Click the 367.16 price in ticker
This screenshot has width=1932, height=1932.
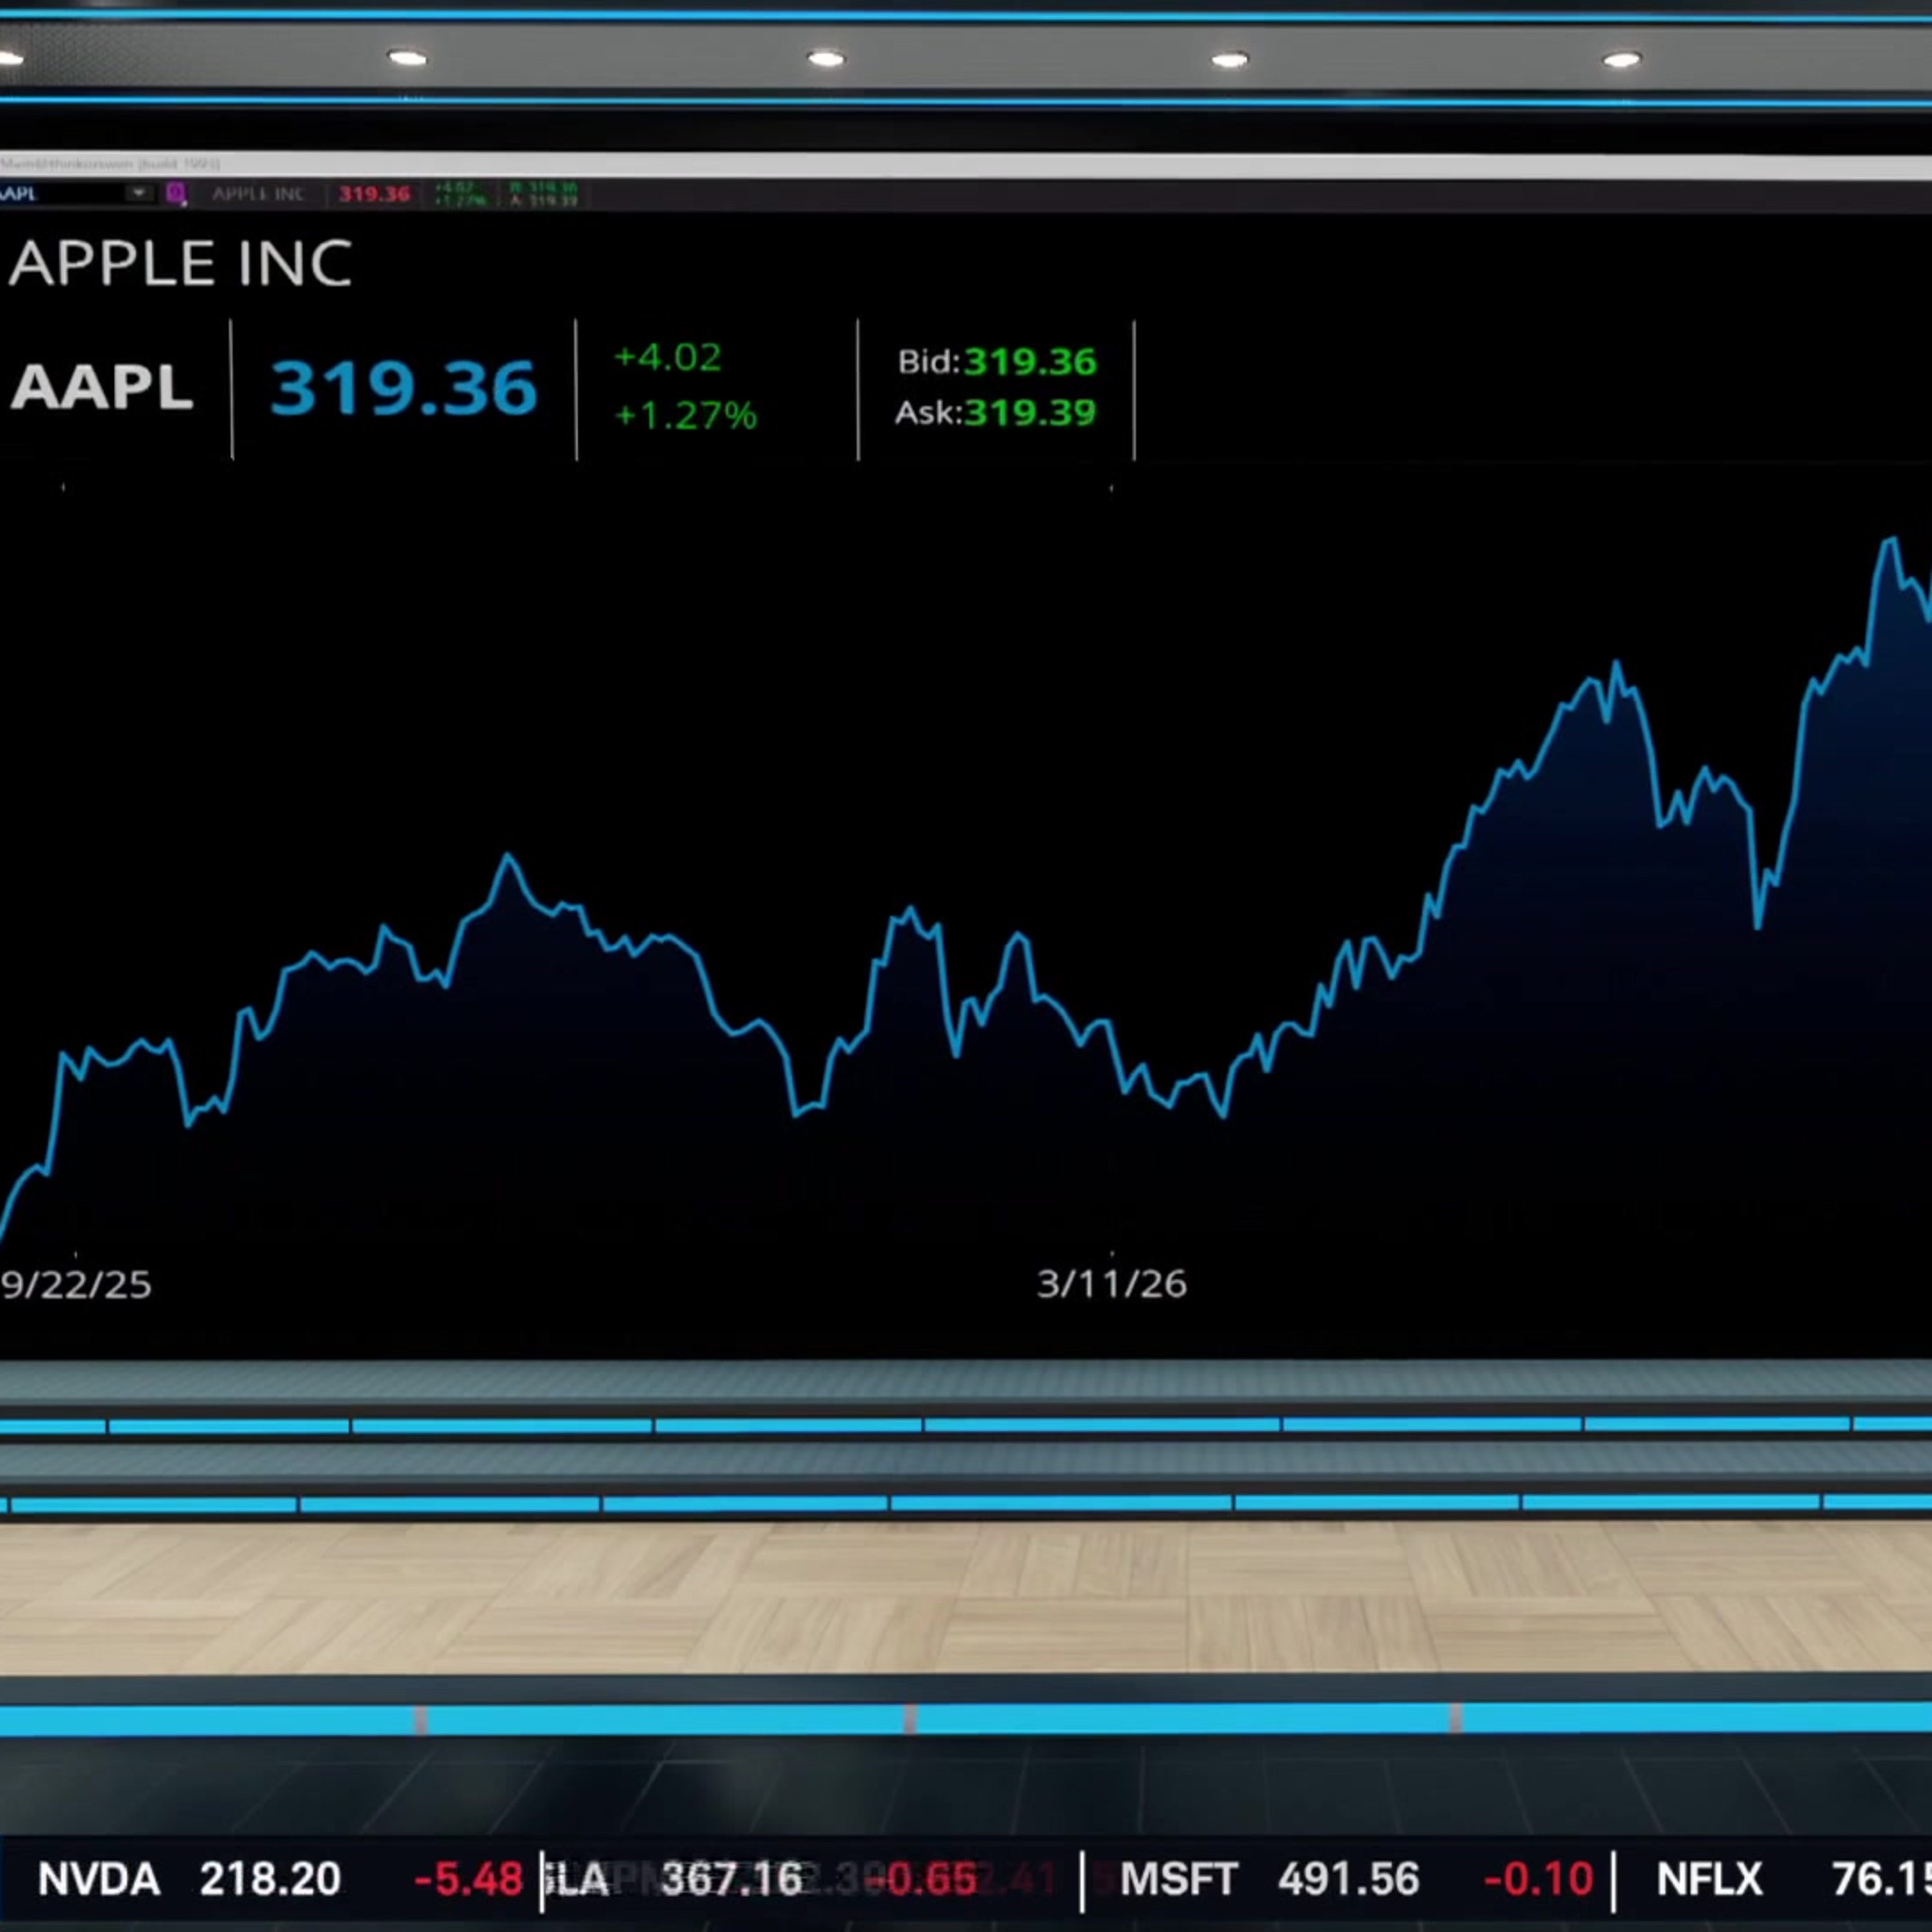click(x=732, y=1880)
